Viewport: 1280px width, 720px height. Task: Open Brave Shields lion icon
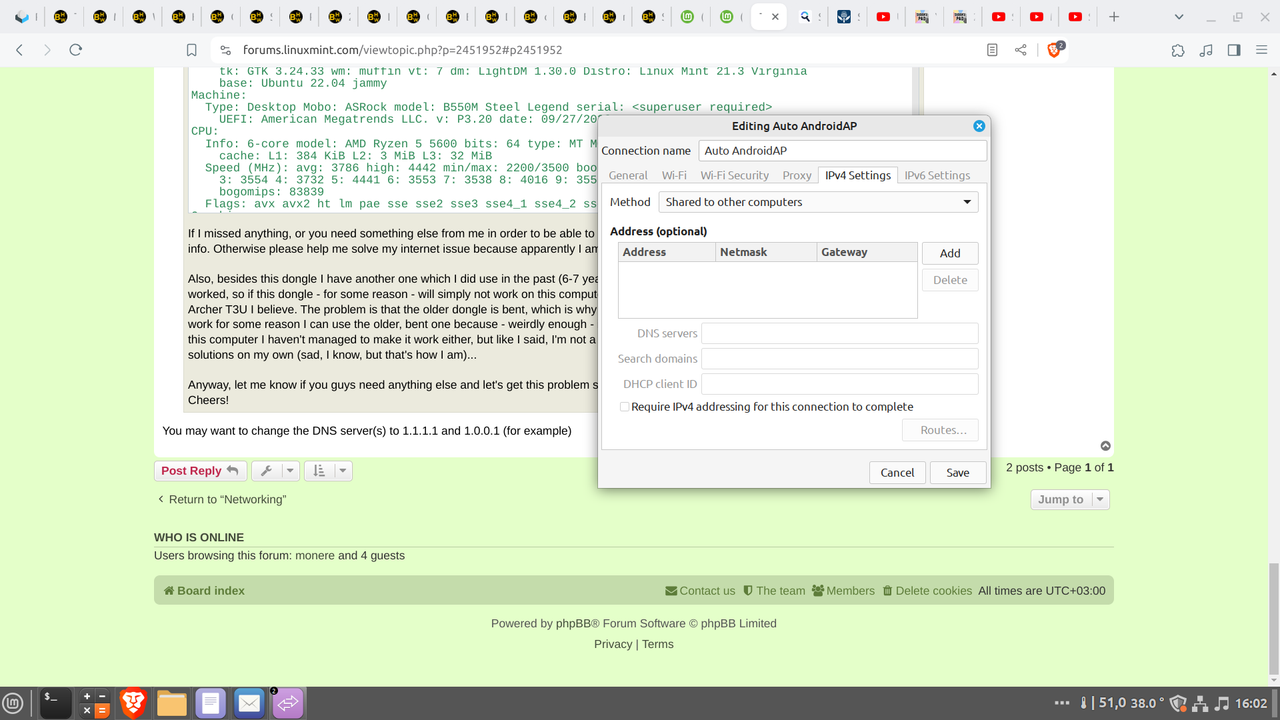click(1054, 50)
